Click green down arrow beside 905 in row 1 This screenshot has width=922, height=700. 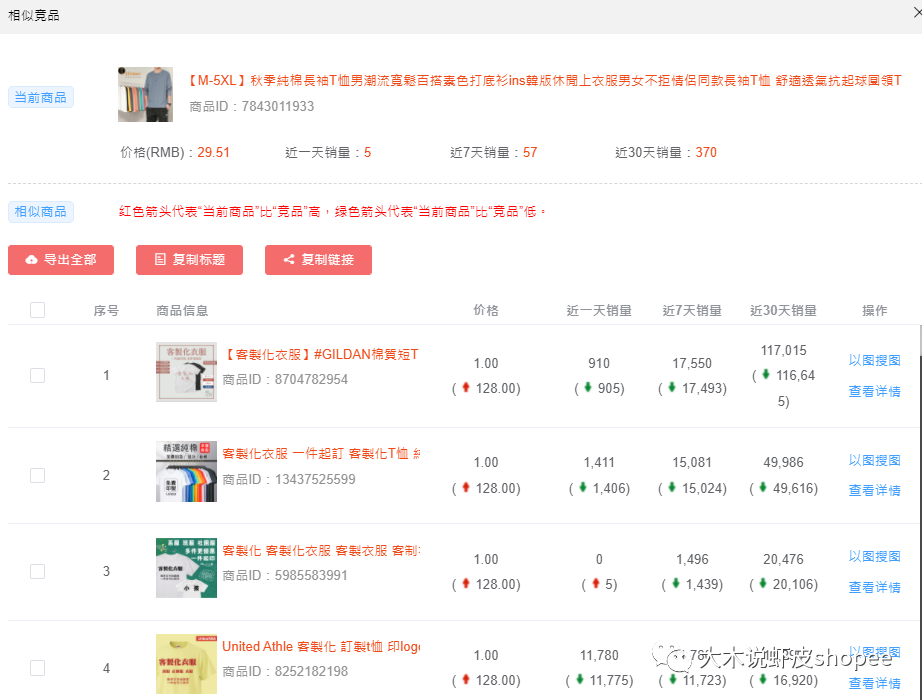(x=587, y=387)
